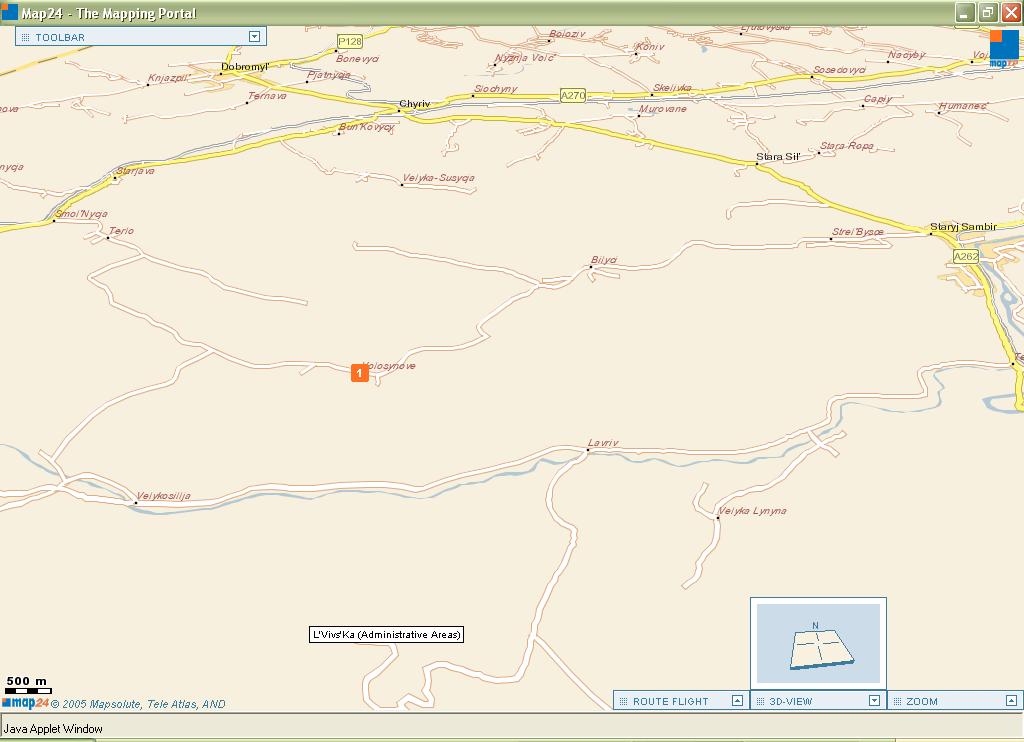Click the orange waypoint marker 1
1024x742 pixels.
pyautogui.click(x=359, y=373)
